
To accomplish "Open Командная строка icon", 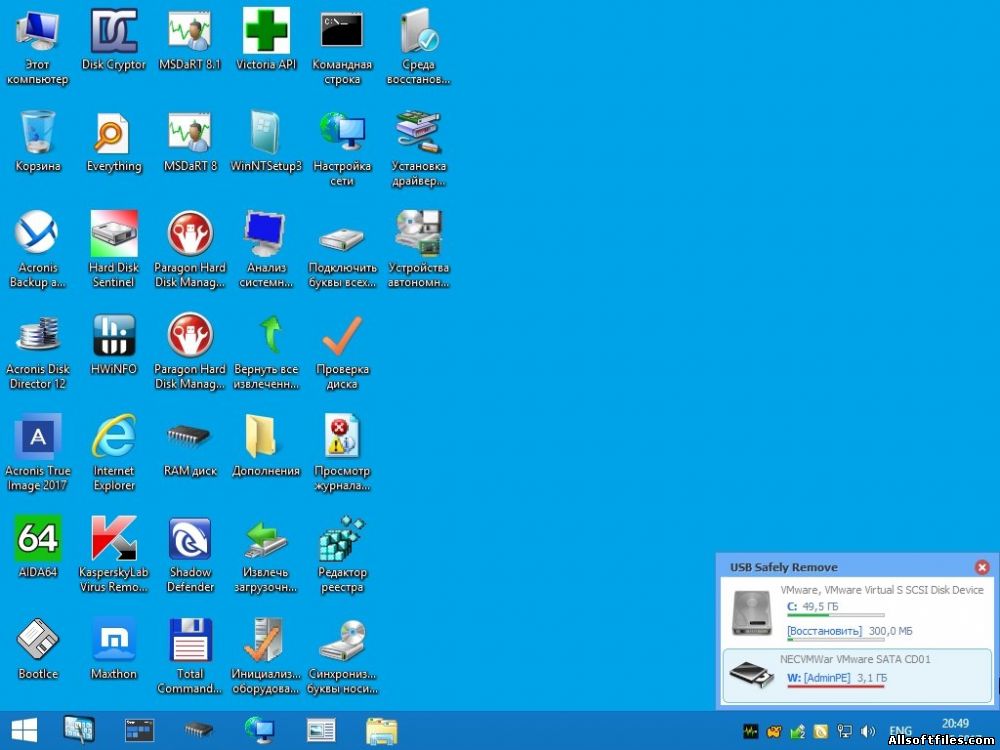I will click(342, 46).
